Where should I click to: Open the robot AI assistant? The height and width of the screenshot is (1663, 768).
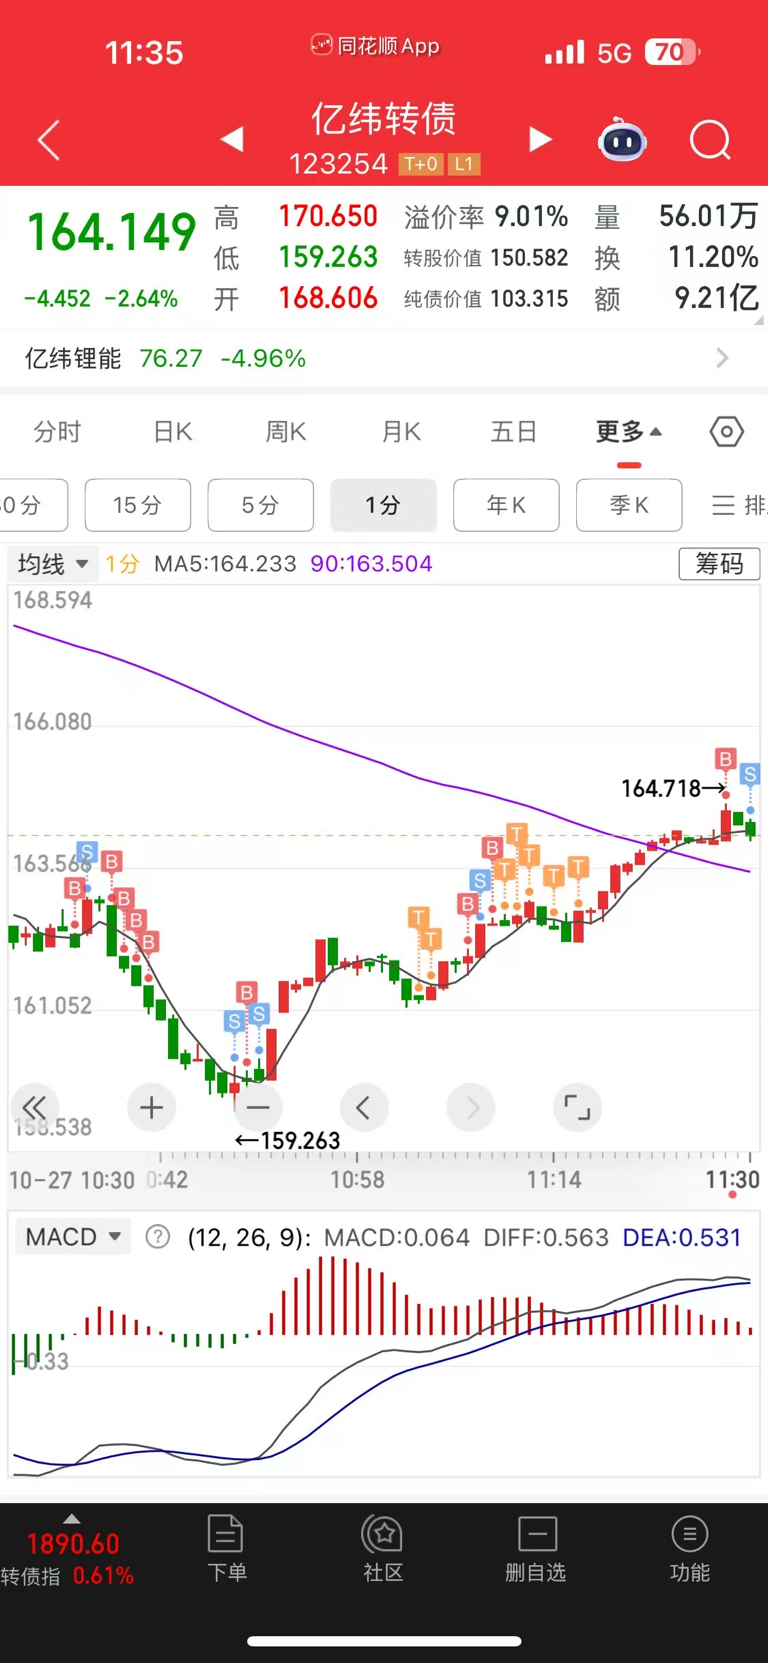click(622, 140)
